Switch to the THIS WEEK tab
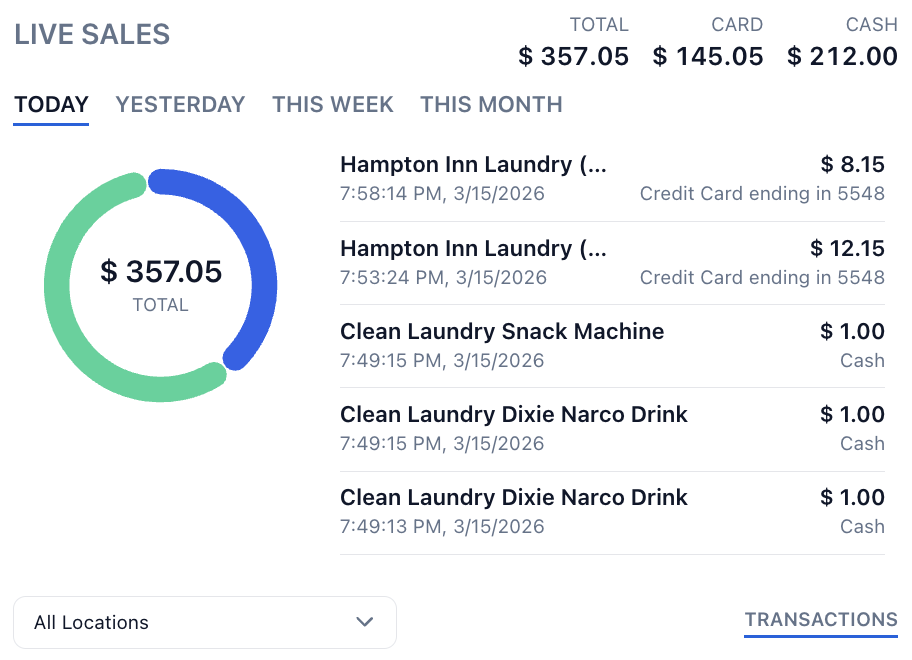The width and height of the screenshot is (912, 660). point(332,104)
